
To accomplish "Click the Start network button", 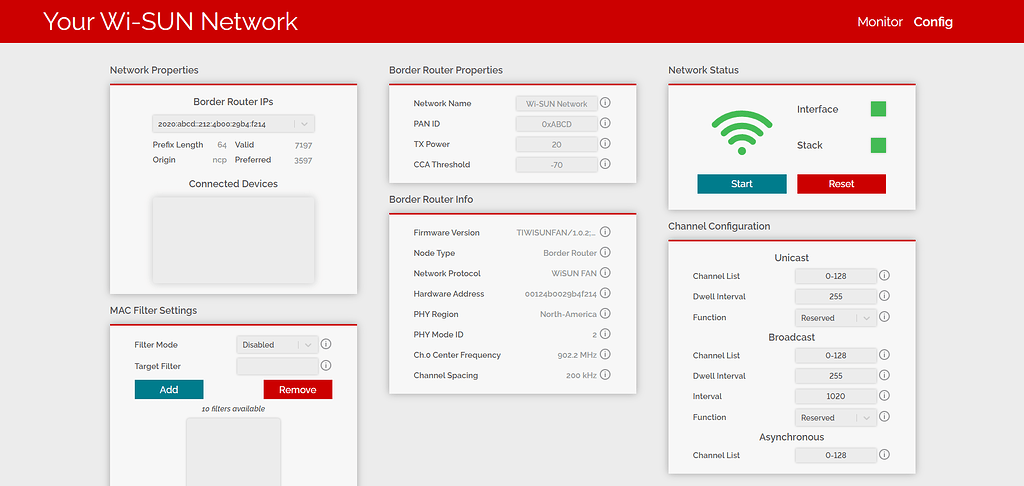I will 742,184.
